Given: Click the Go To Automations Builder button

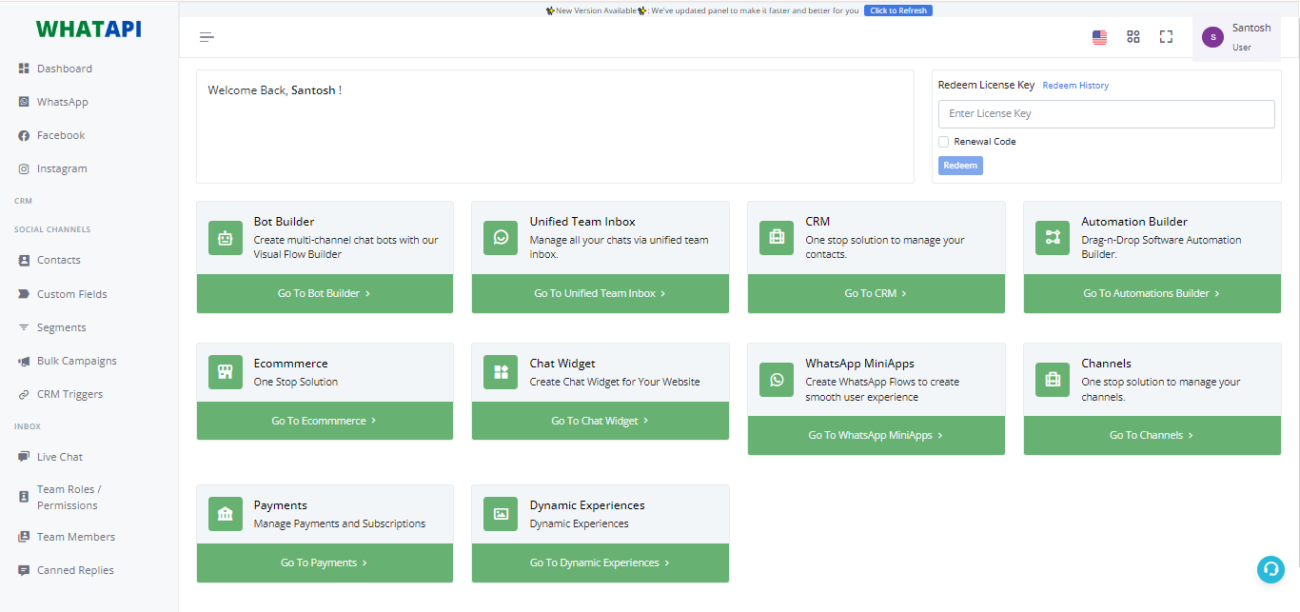Looking at the screenshot, I should [1151, 294].
